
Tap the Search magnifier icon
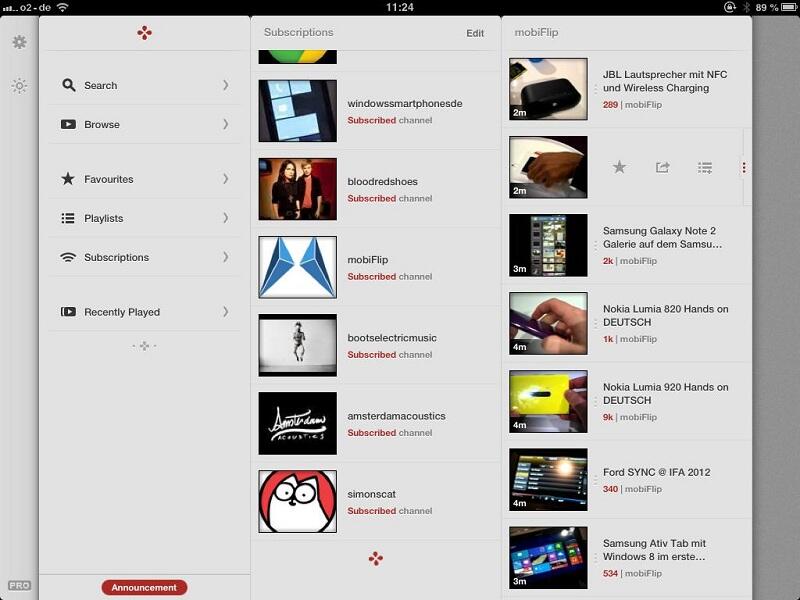pos(68,85)
